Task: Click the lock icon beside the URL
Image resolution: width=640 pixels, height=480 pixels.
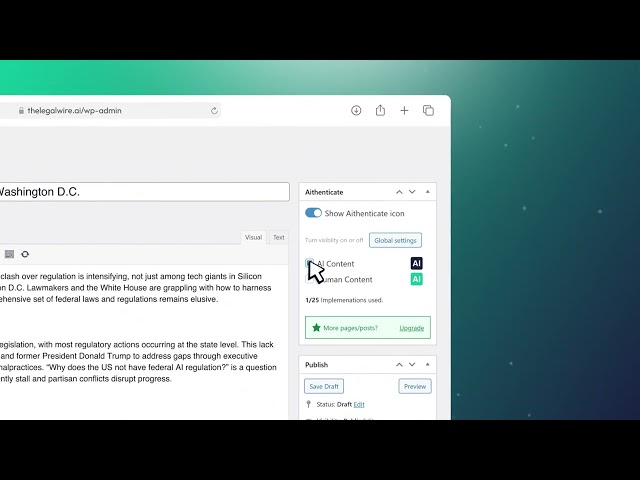Action: pos(21,111)
